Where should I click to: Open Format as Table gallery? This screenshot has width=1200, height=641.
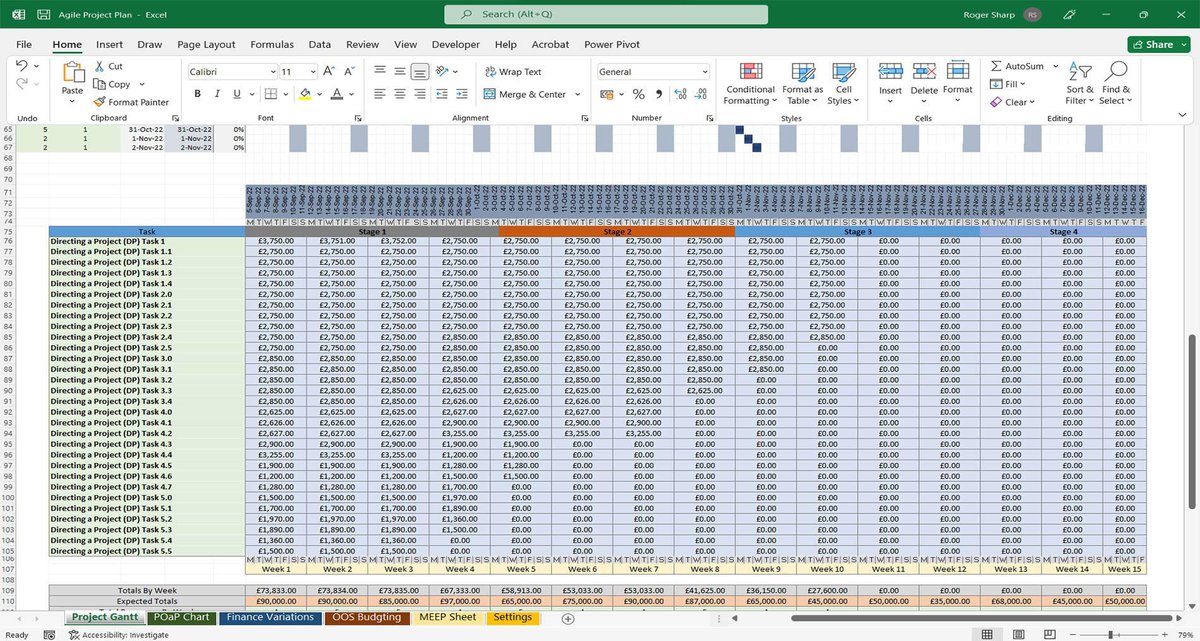(803, 84)
